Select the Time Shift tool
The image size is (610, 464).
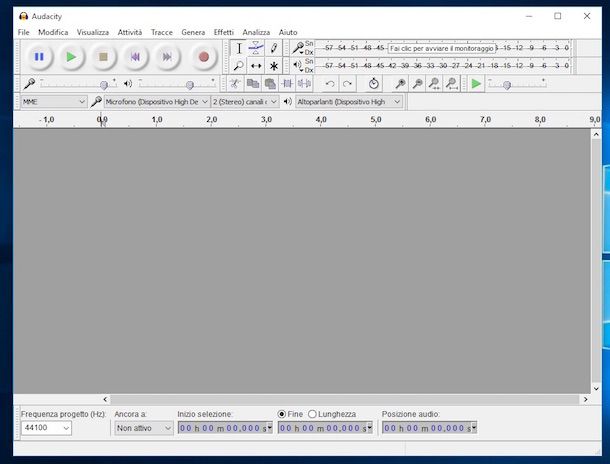tap(256, 66)
